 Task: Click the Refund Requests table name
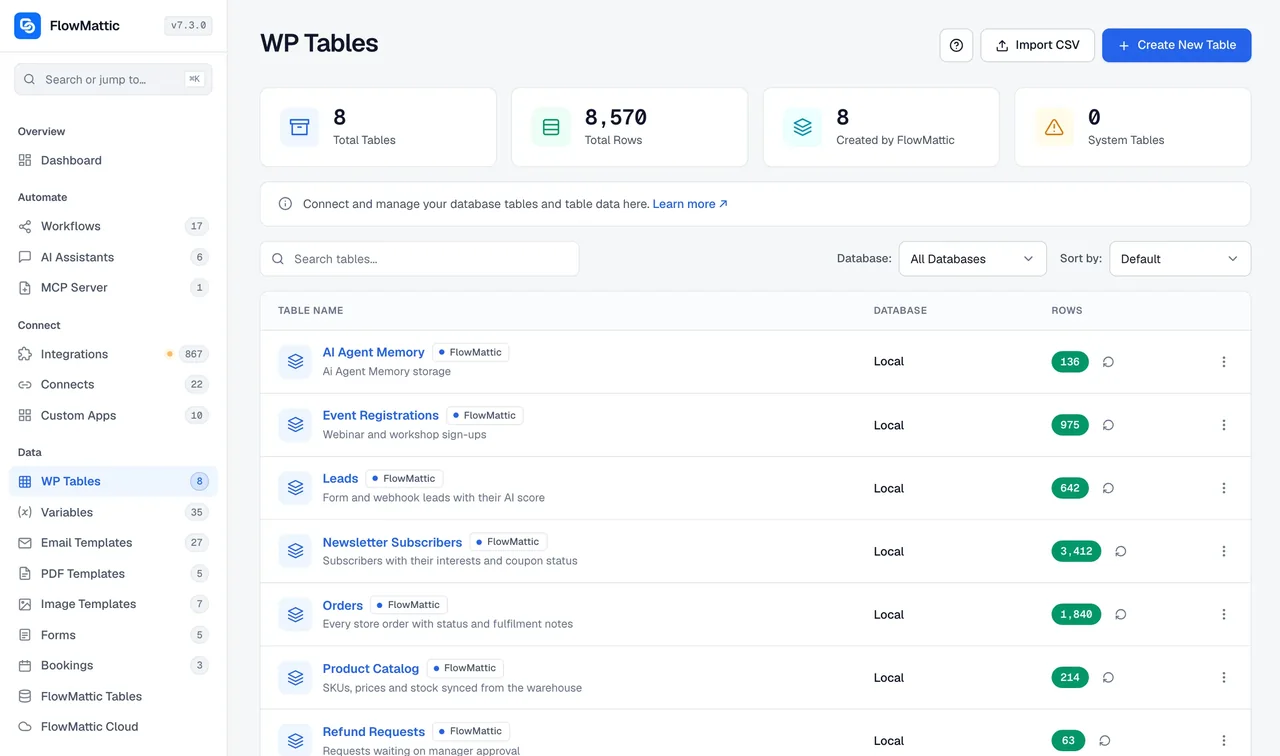pos(374,731)
